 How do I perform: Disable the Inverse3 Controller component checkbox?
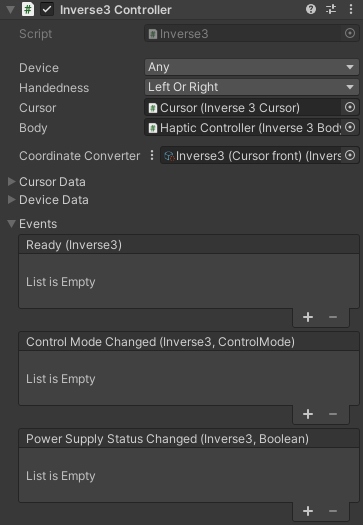point(47,9)
